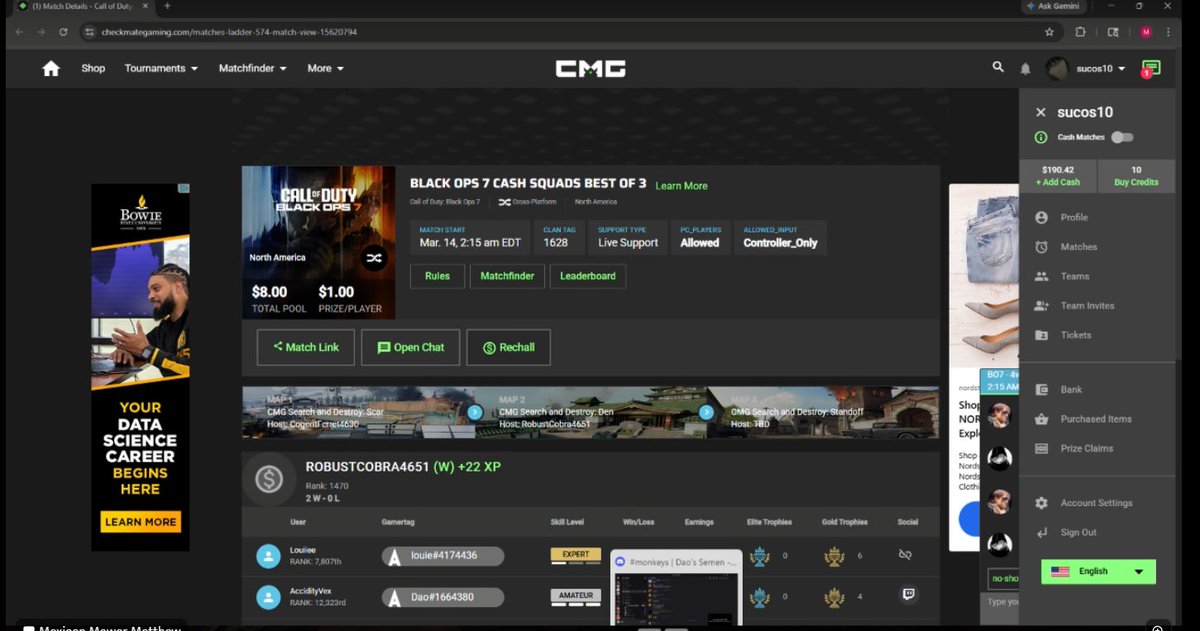Image resolution: width=1200 pixels, height=631 pixels.
Task: Click Louiiee's elite trophy icon
Action: pos(760,556)
